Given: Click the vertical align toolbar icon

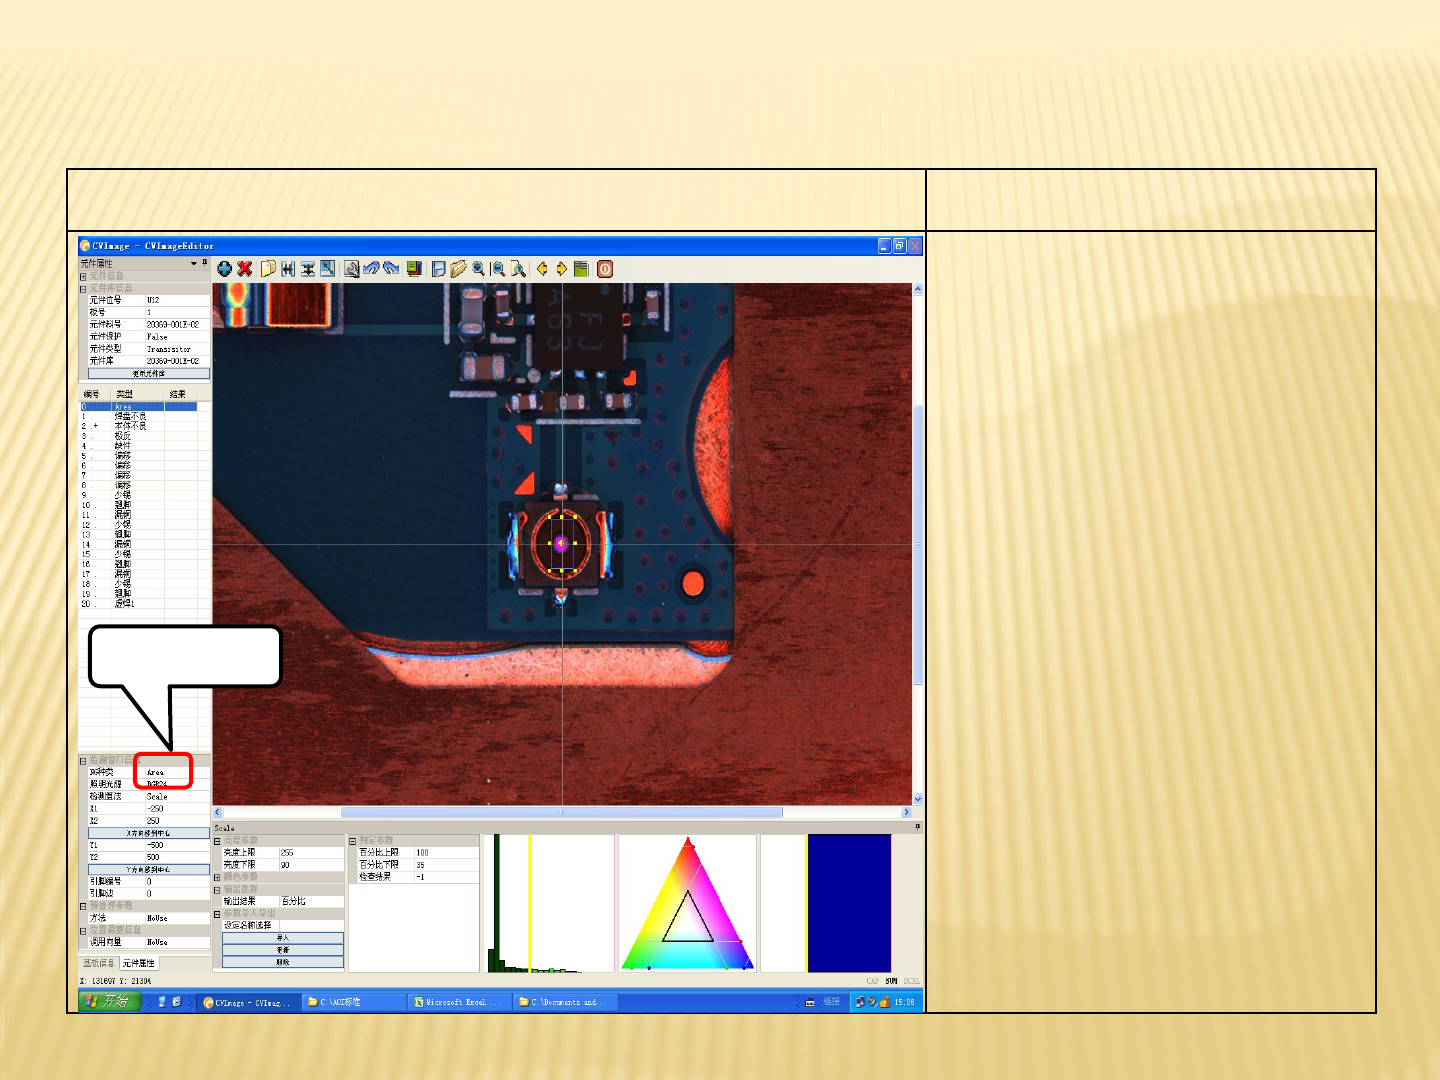Looking at the screenshot, I should (308, 269).
